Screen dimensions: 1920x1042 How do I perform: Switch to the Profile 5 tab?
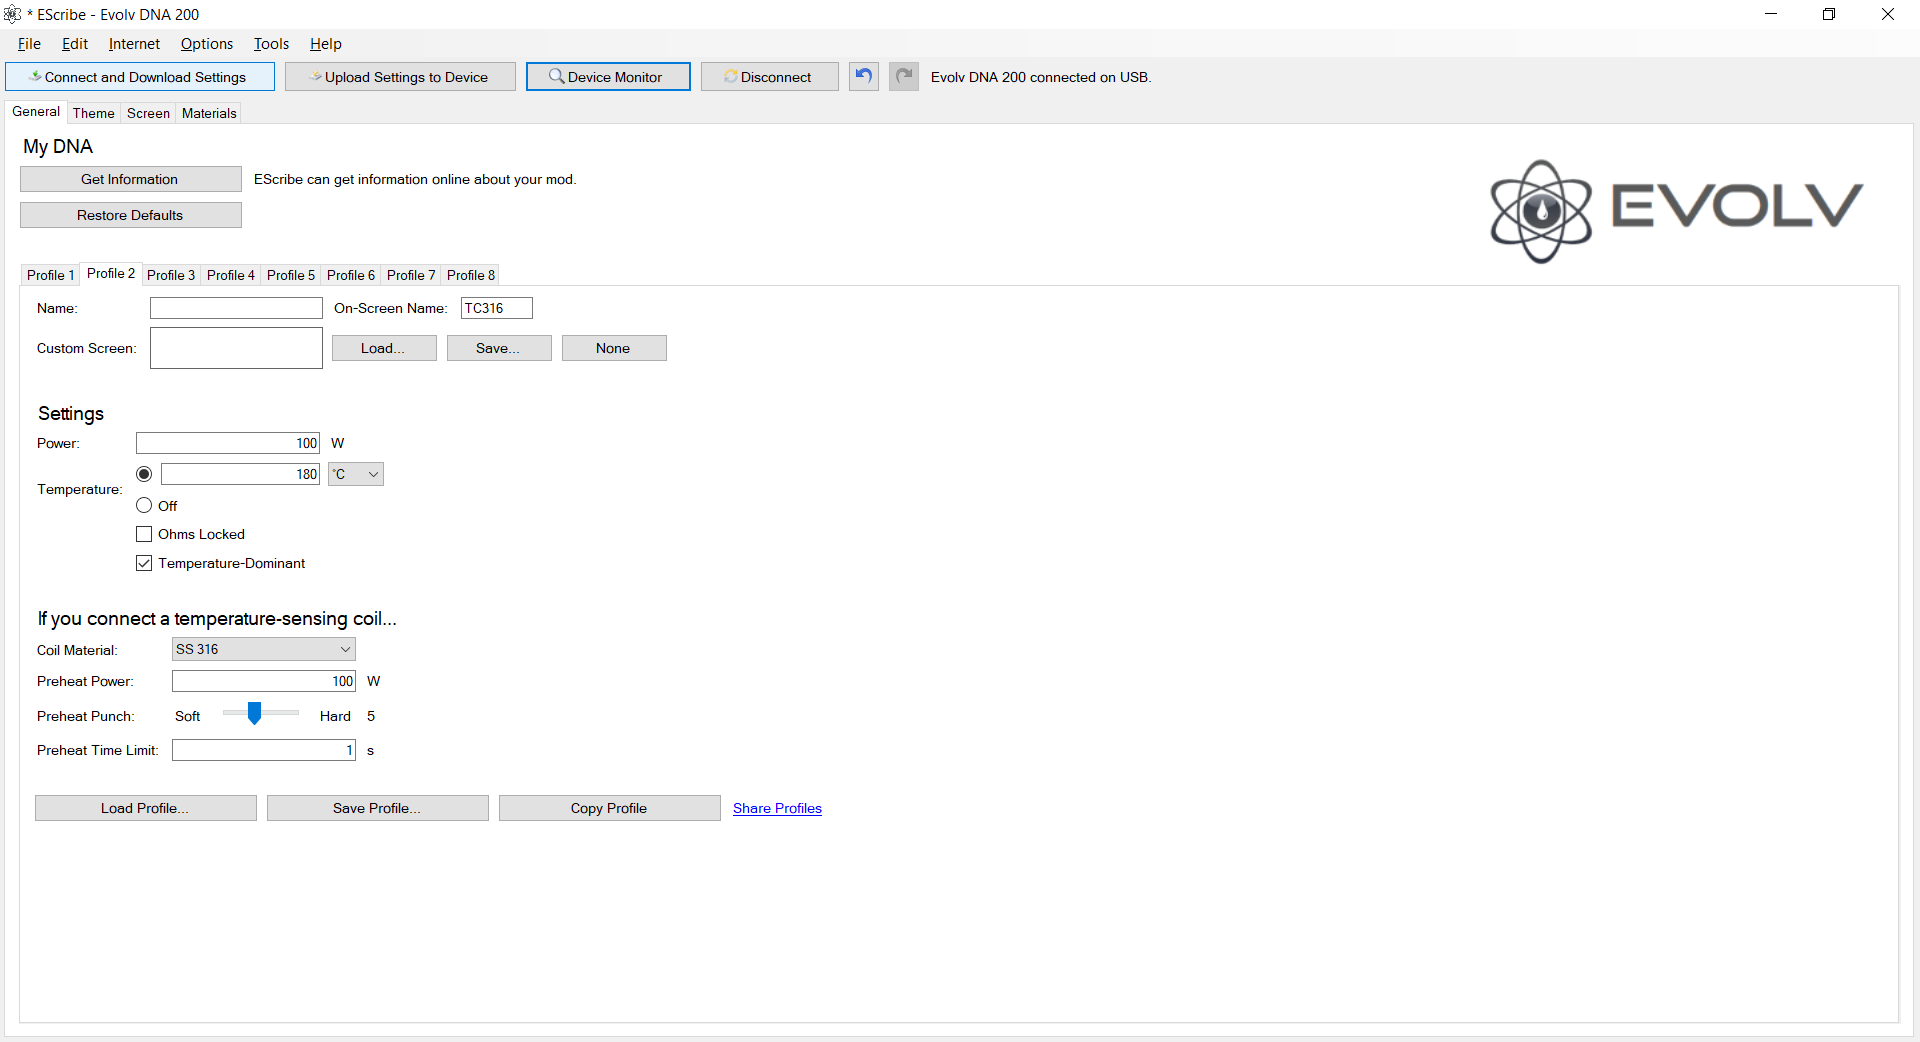291,275
